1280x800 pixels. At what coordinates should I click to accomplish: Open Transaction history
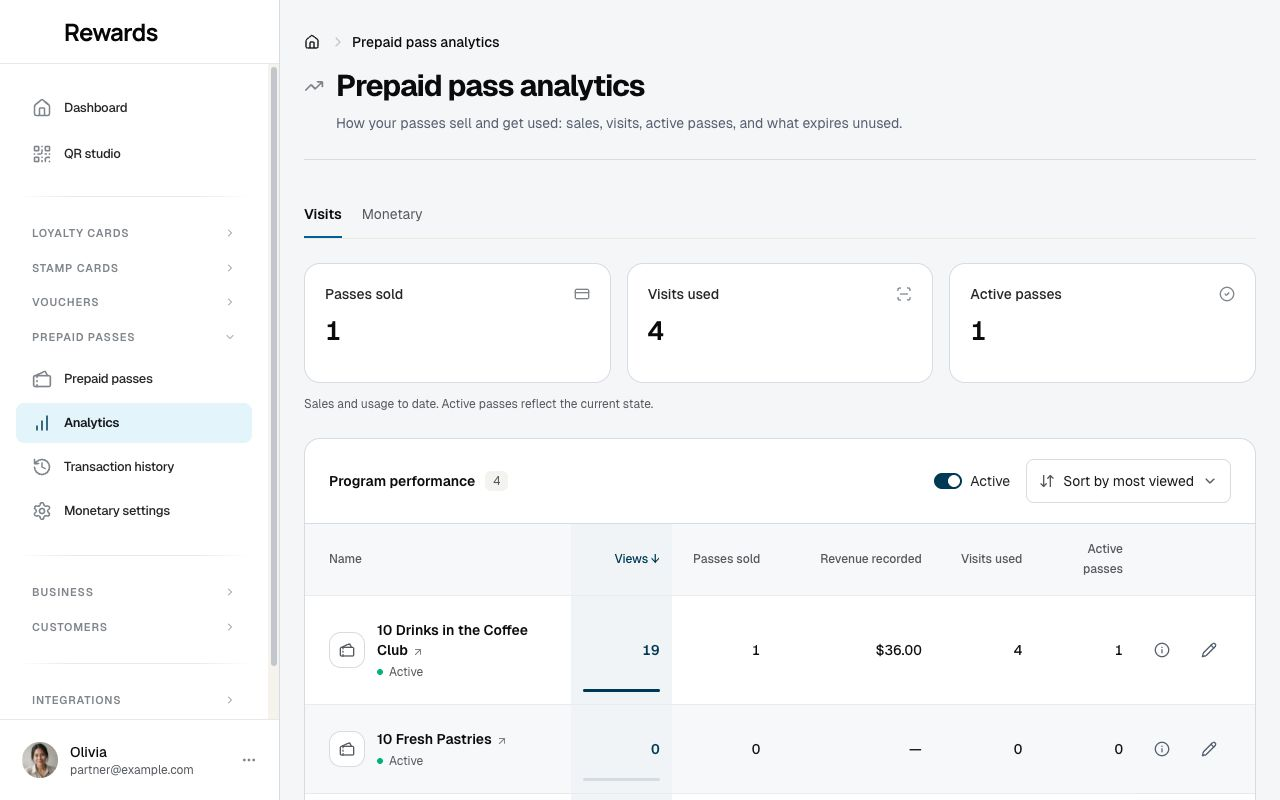pos(134,467)
